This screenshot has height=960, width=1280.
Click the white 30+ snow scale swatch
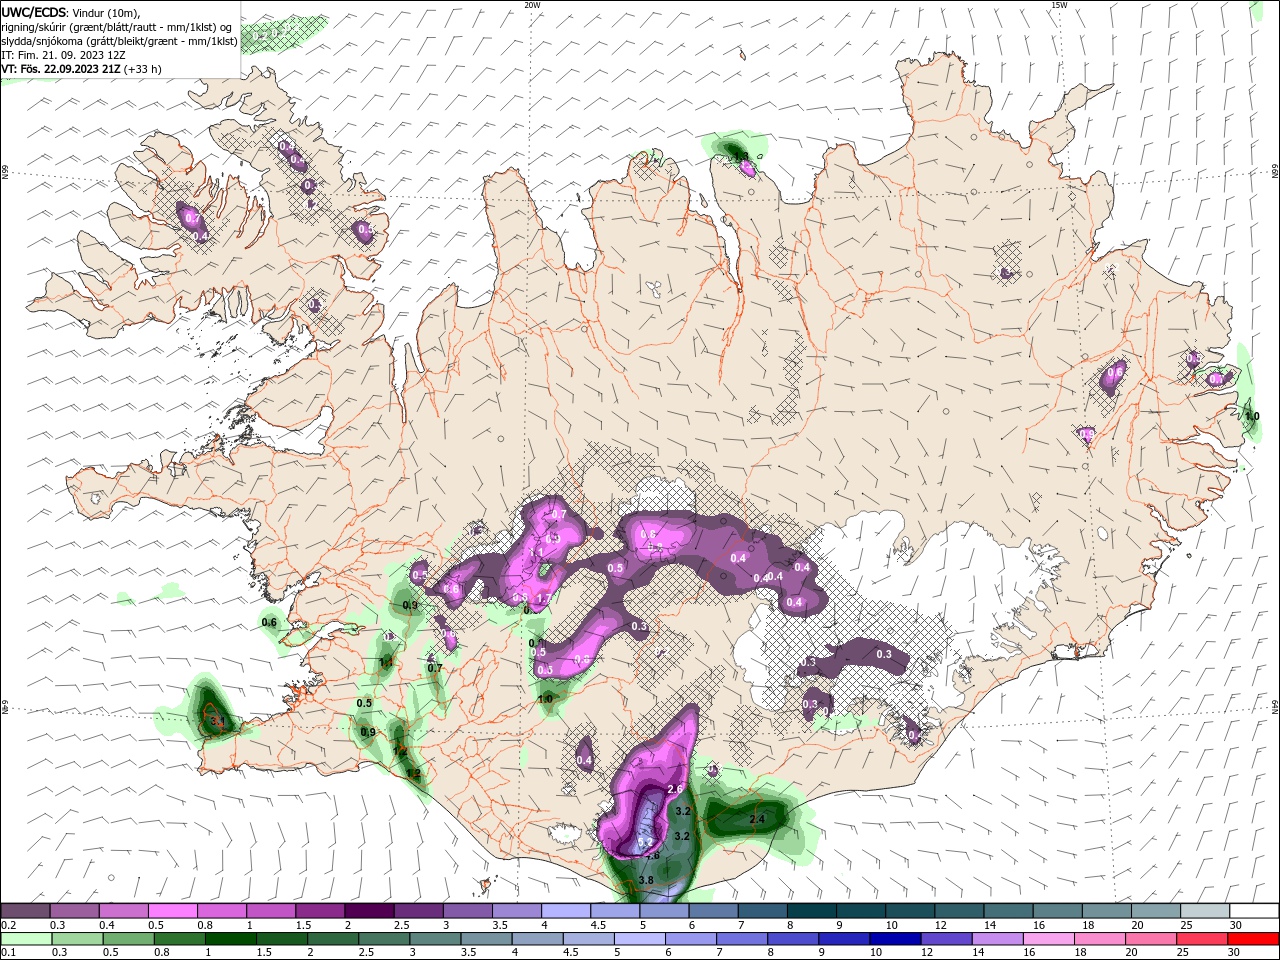point(1255,911)
